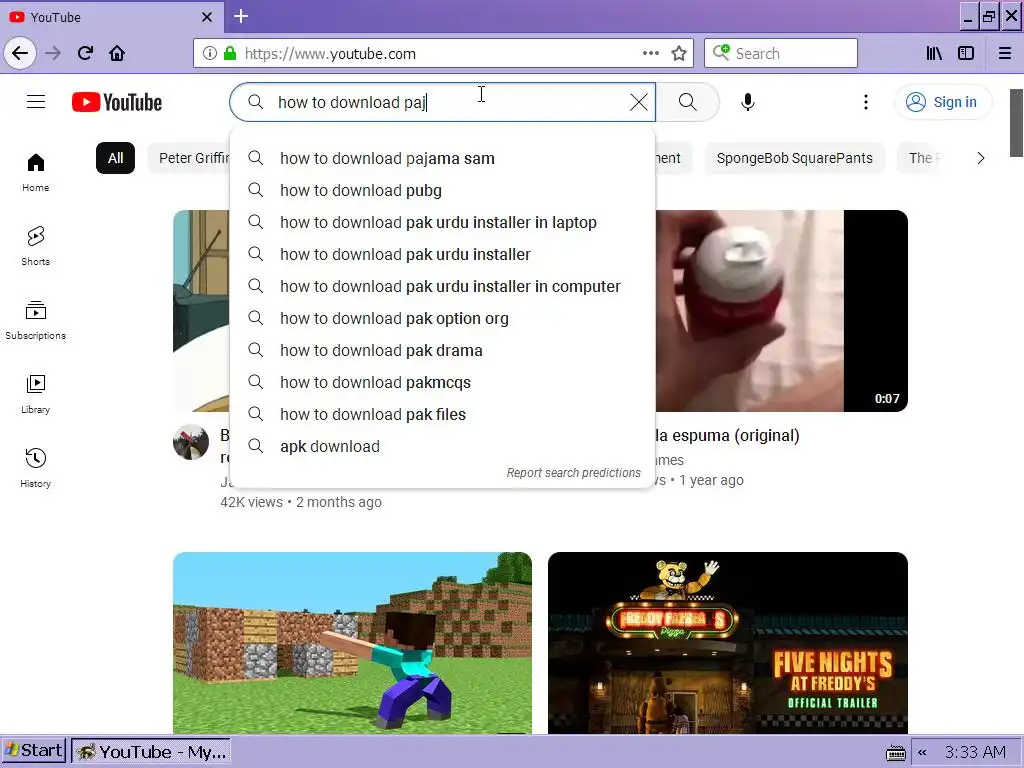Open a new browser tab
1024x768 pixels.
tap(241, 16)
